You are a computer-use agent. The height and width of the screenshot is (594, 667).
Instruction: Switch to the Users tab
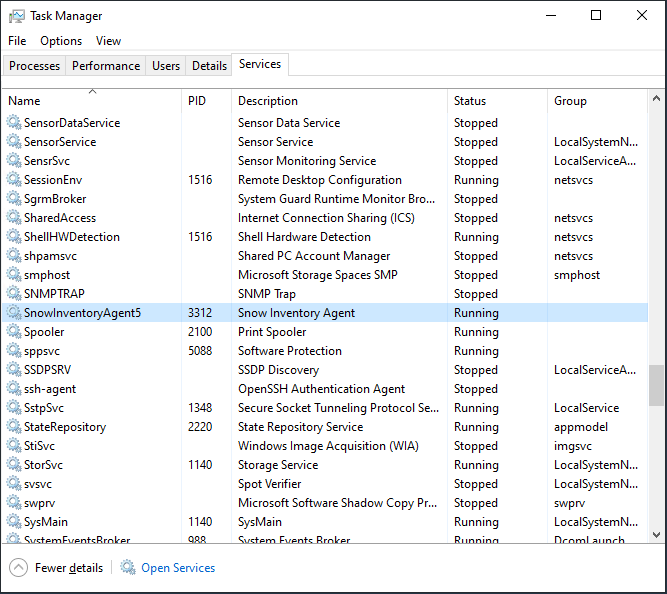click(166, 66)
